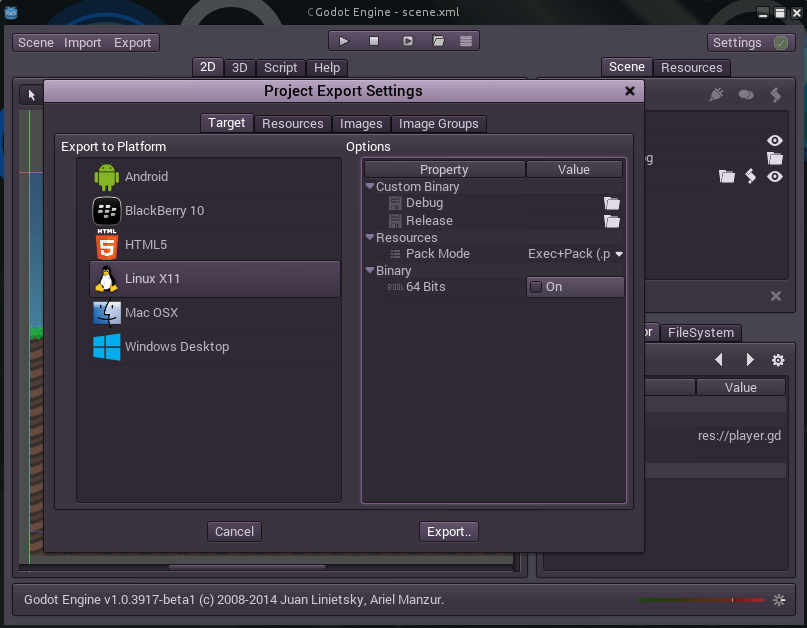Click Export.. button
The width and height of the screenshot is (807, 628).
(449, 531)
